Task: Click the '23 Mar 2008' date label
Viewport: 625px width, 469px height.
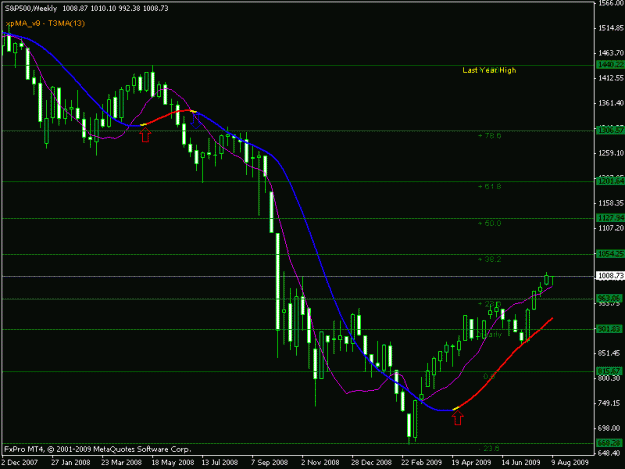Action: pos(121,463)
